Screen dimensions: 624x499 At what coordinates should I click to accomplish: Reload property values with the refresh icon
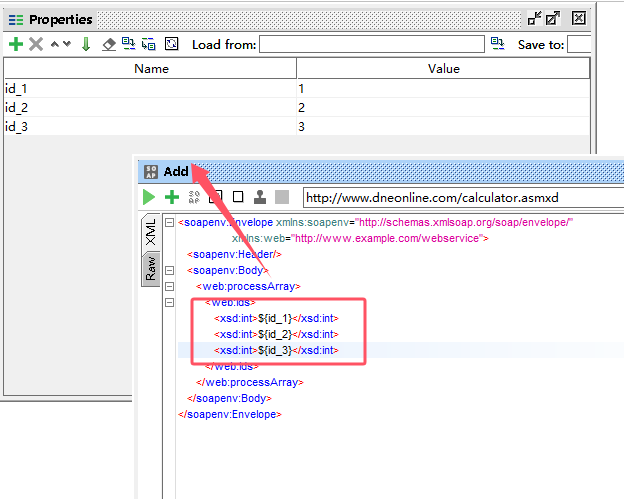click(x=172, y=44)
